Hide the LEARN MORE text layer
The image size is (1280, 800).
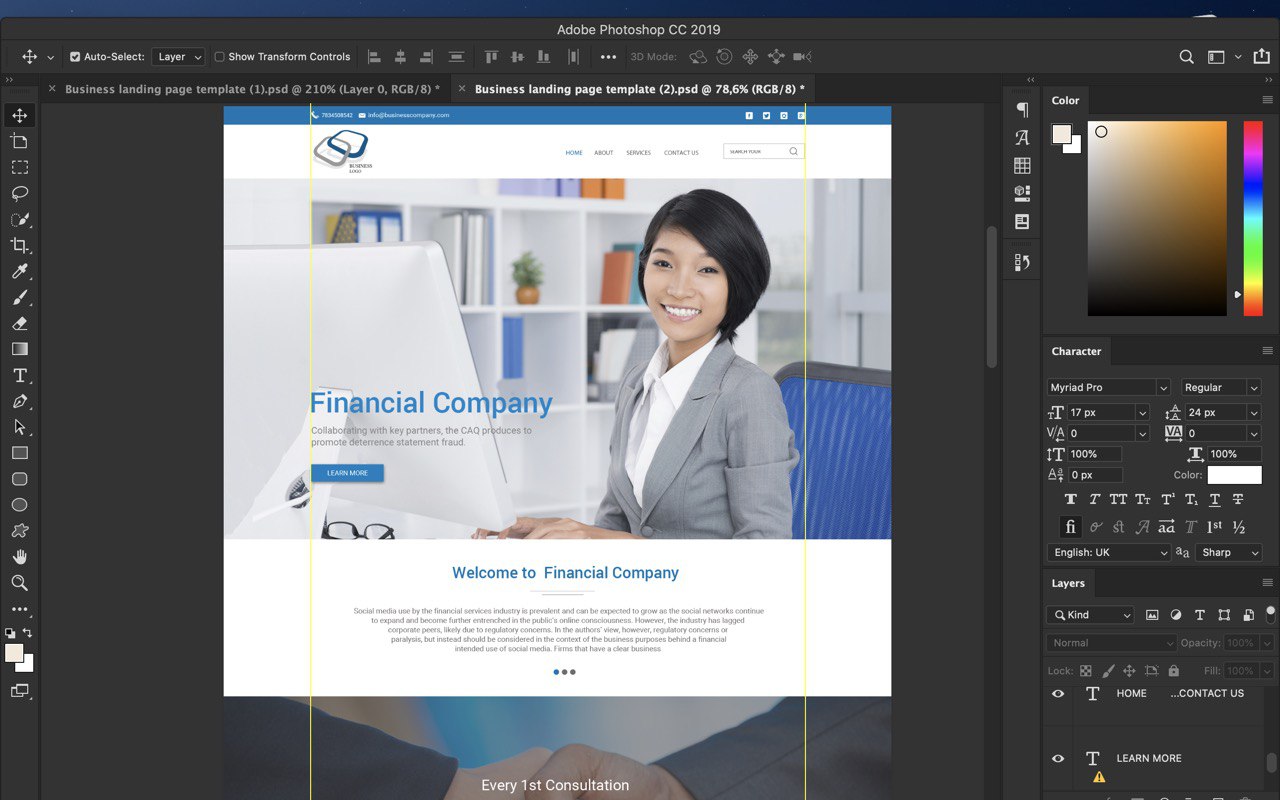point(1058,758)
